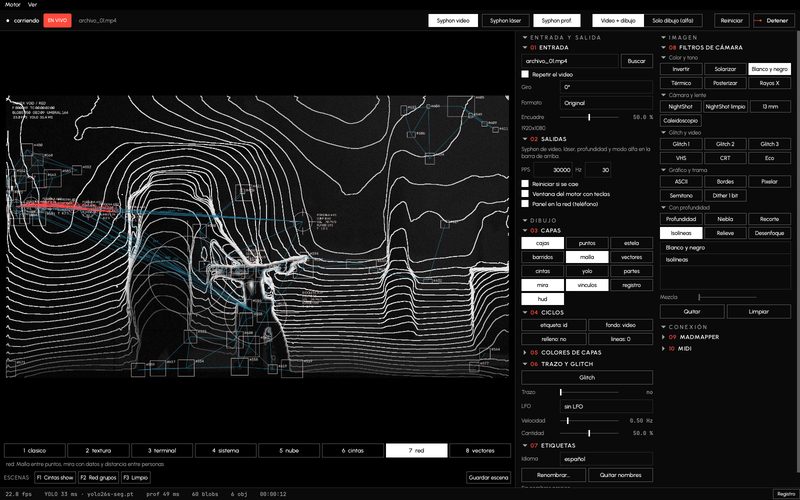Adjust the Velocidad slider
The width and height of the screenshot is (800, 500).
pos(589,421)
